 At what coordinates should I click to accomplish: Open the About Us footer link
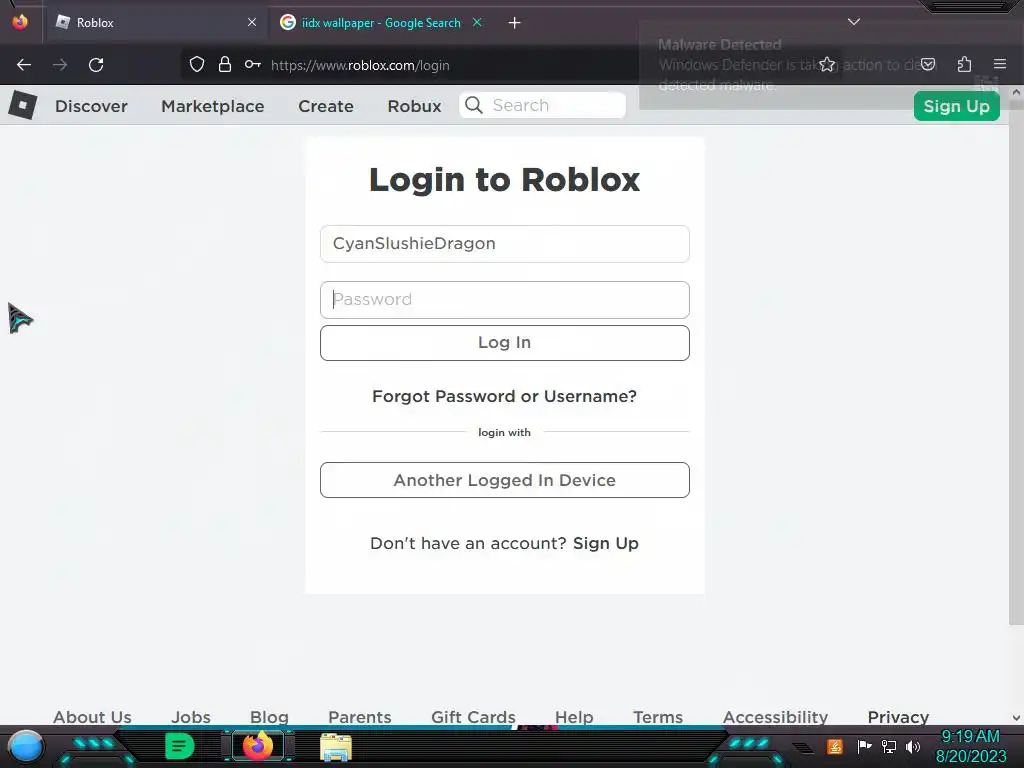pos(92,716)
